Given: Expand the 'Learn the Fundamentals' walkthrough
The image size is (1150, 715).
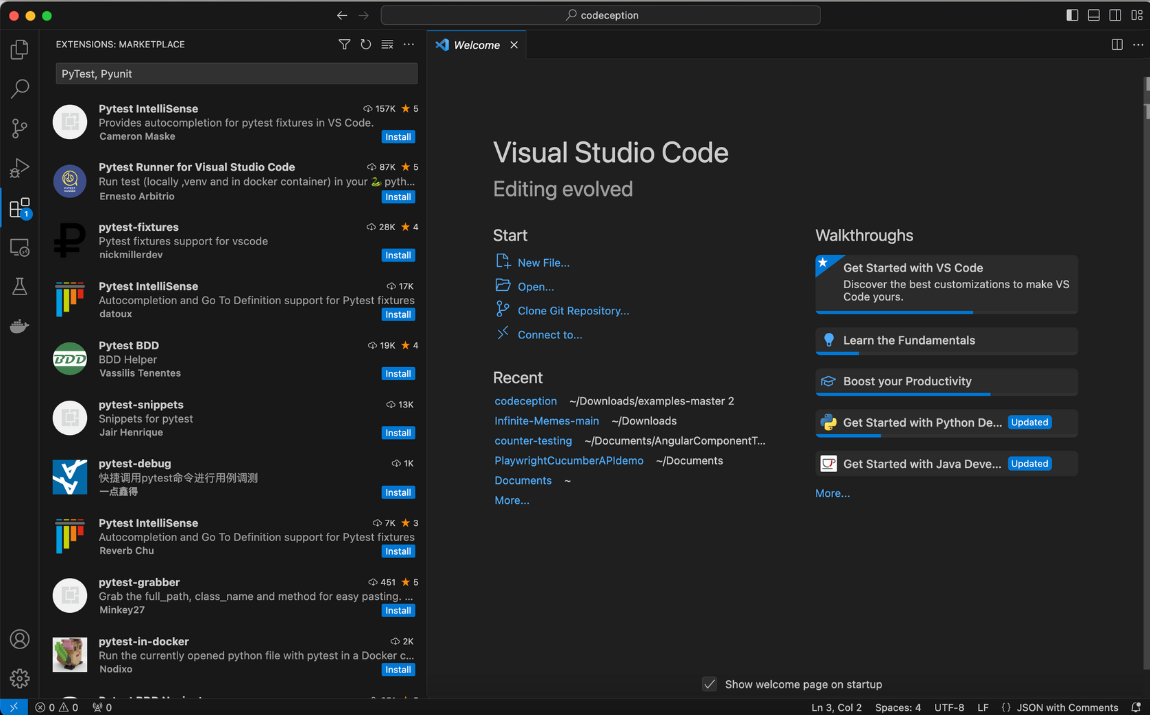Looking at the screenshot, I should click(x=946, y=341).
